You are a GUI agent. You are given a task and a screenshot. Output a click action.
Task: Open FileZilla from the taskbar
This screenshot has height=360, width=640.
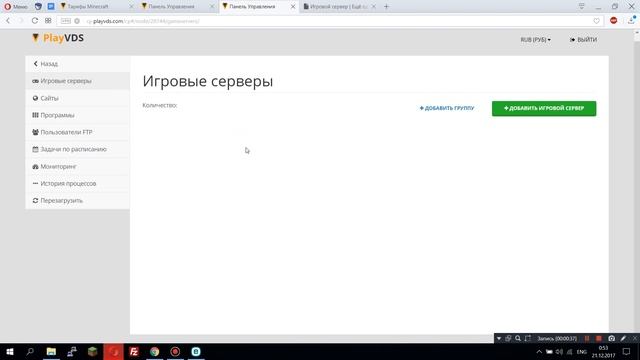point(134,351)
